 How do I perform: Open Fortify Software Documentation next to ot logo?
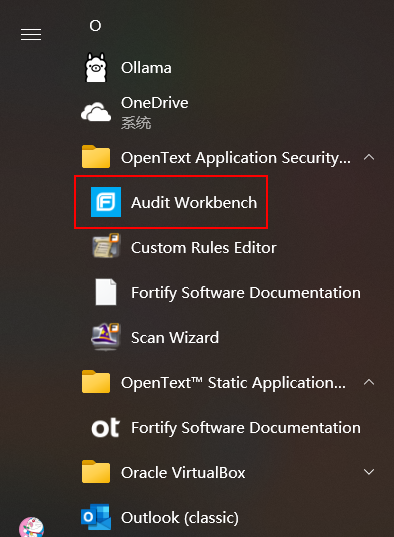pos(246,428)
